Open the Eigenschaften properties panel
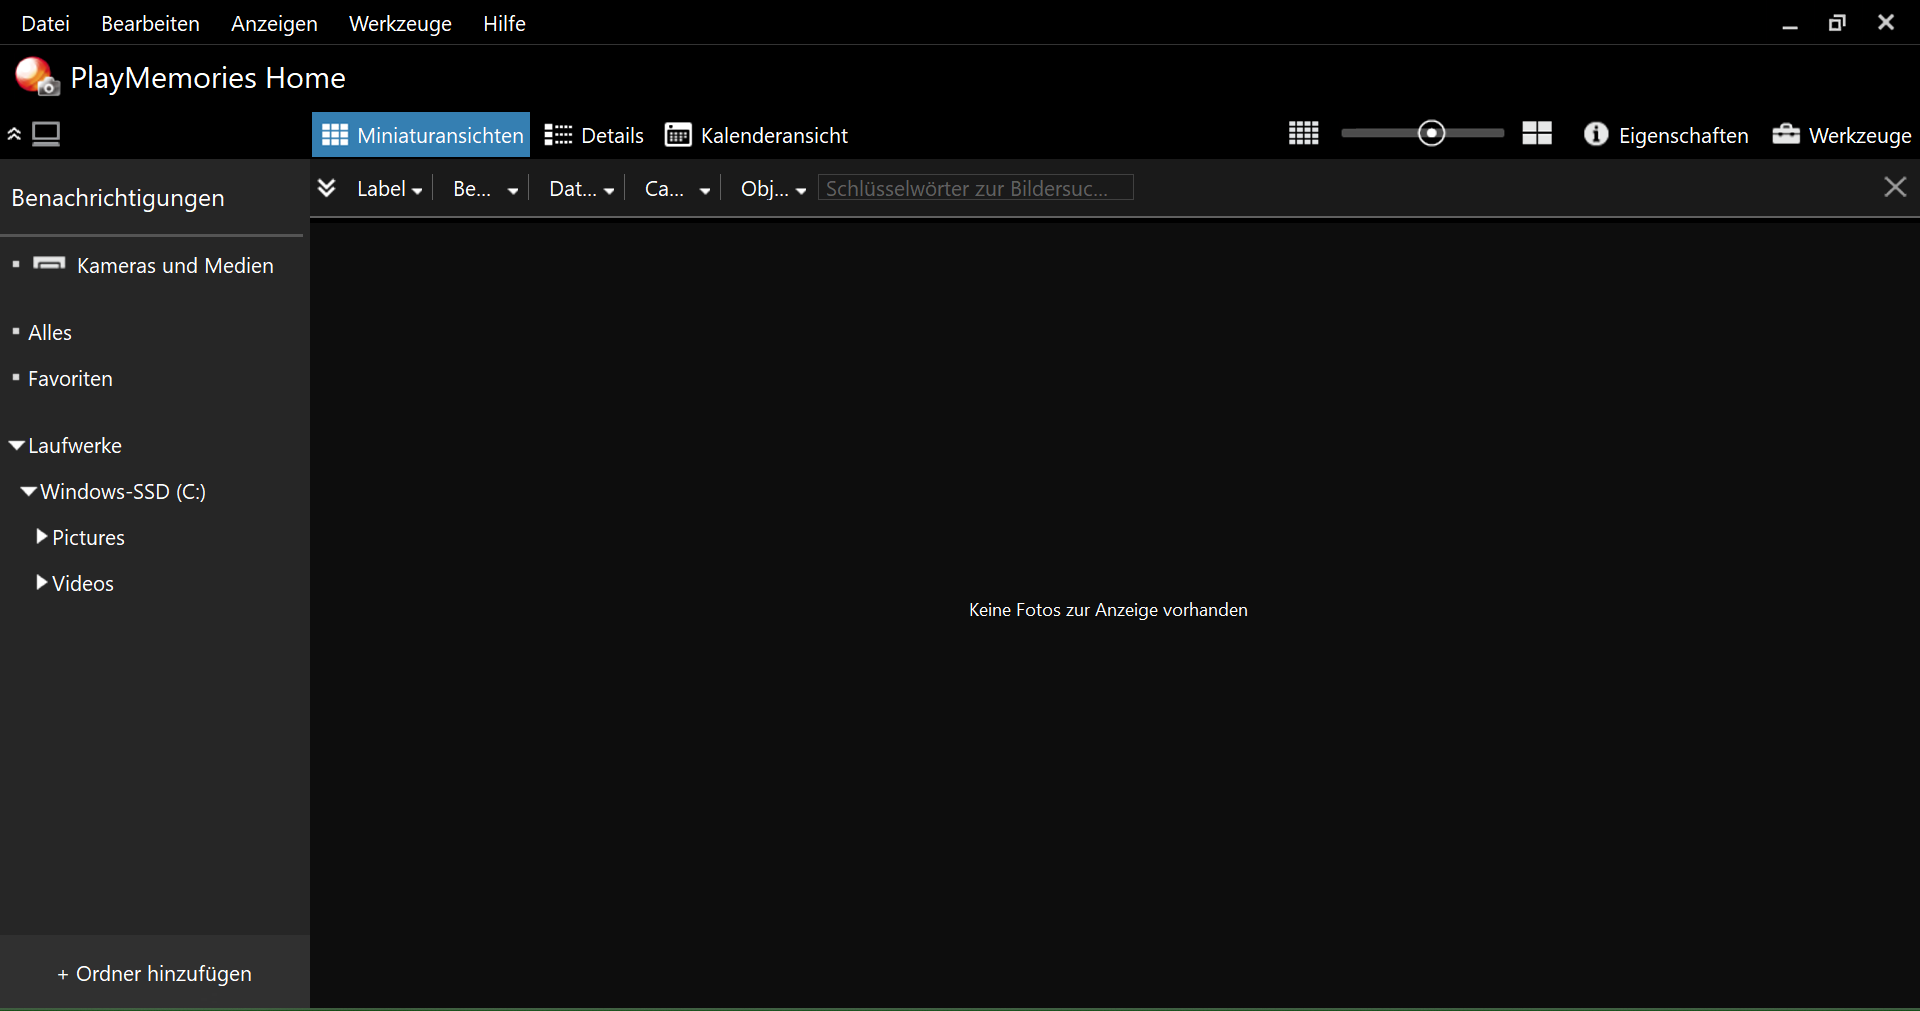The image size is (1920, 1011). [1666, 135]
